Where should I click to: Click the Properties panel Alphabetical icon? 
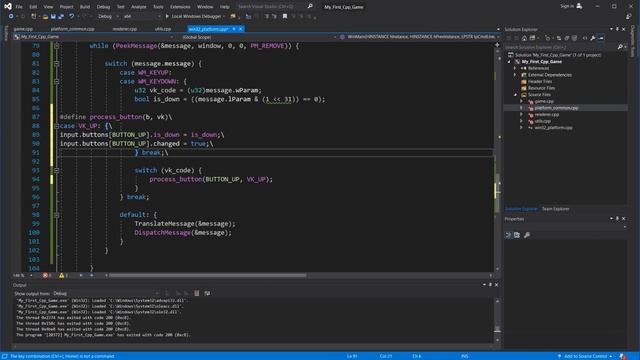pos(517,235)
